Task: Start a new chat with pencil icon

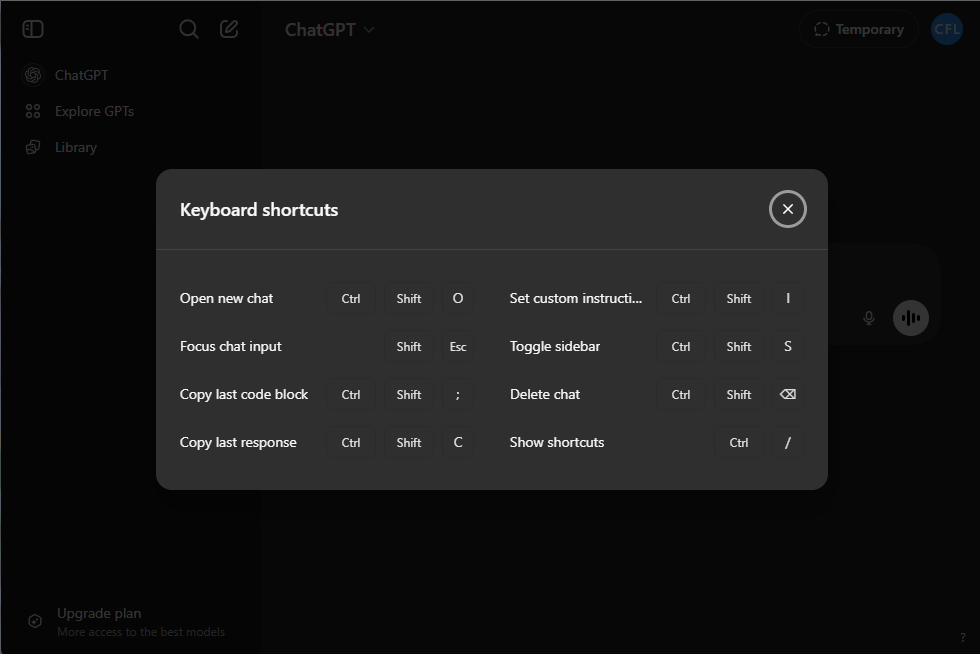Action: 229,29
